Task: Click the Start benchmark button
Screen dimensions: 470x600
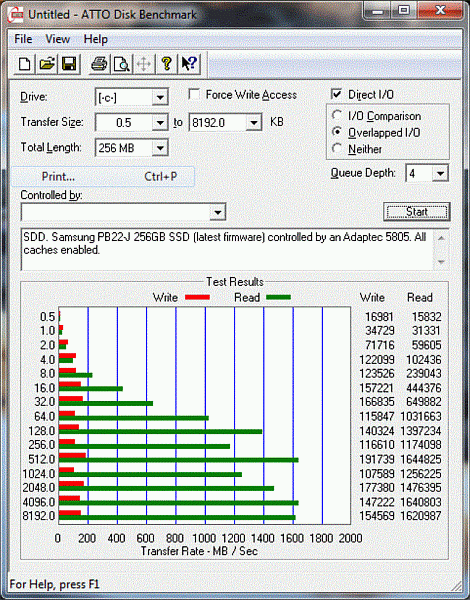Action: (x=416, y=212)
